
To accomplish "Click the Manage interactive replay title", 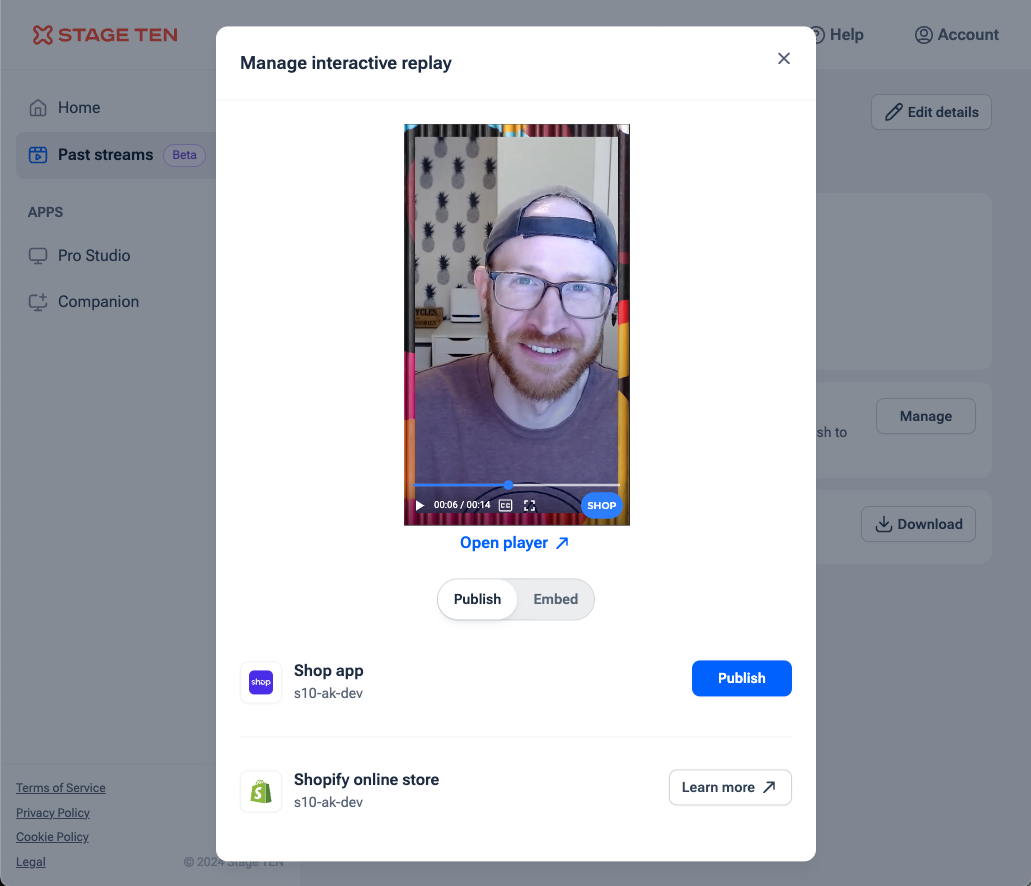I will [x=346, y=63].
